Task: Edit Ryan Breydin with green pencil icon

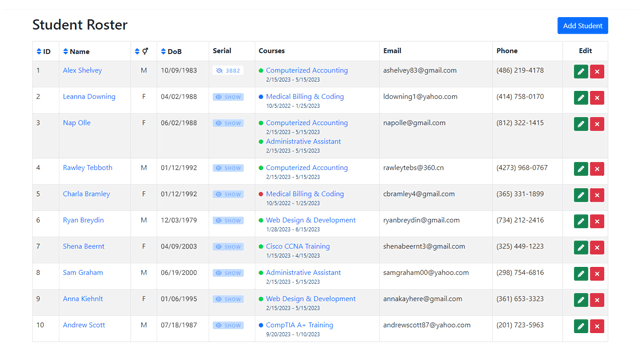Action: coord(580,221)
